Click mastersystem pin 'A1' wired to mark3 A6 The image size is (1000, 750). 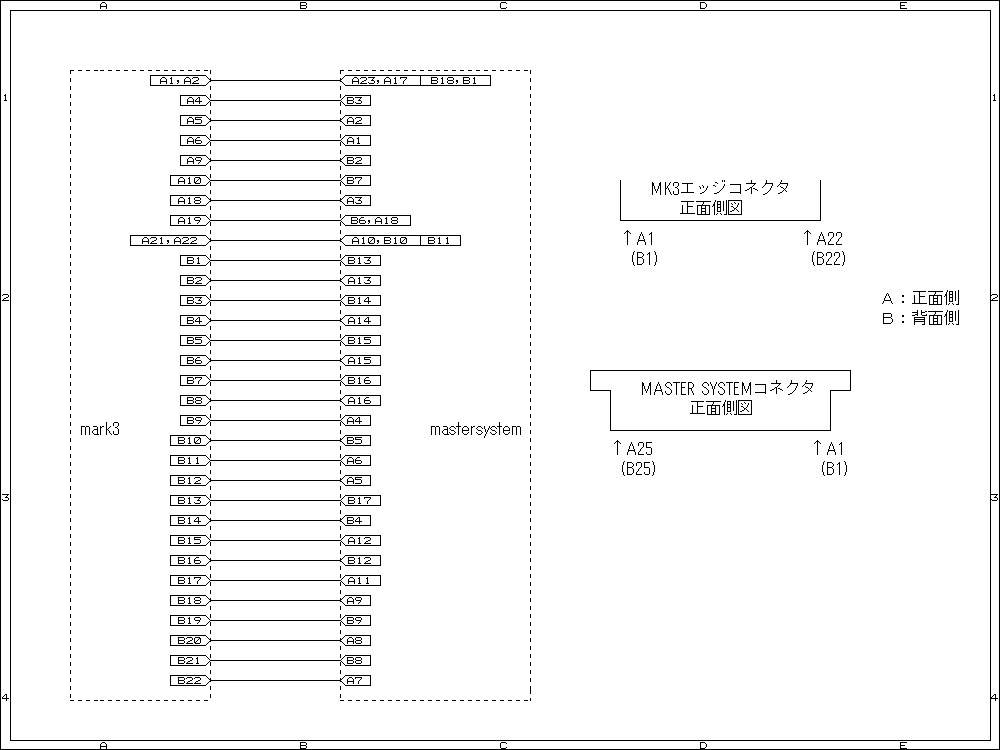(x=355, y=140)
